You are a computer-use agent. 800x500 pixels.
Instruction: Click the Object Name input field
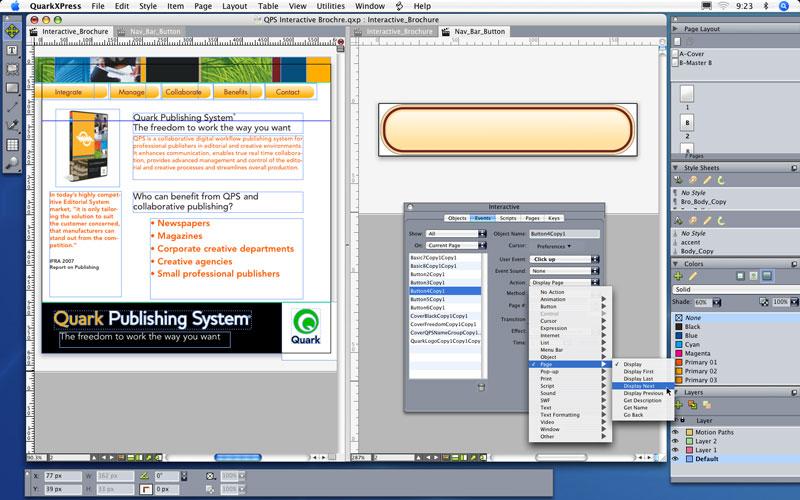point(564,234)
